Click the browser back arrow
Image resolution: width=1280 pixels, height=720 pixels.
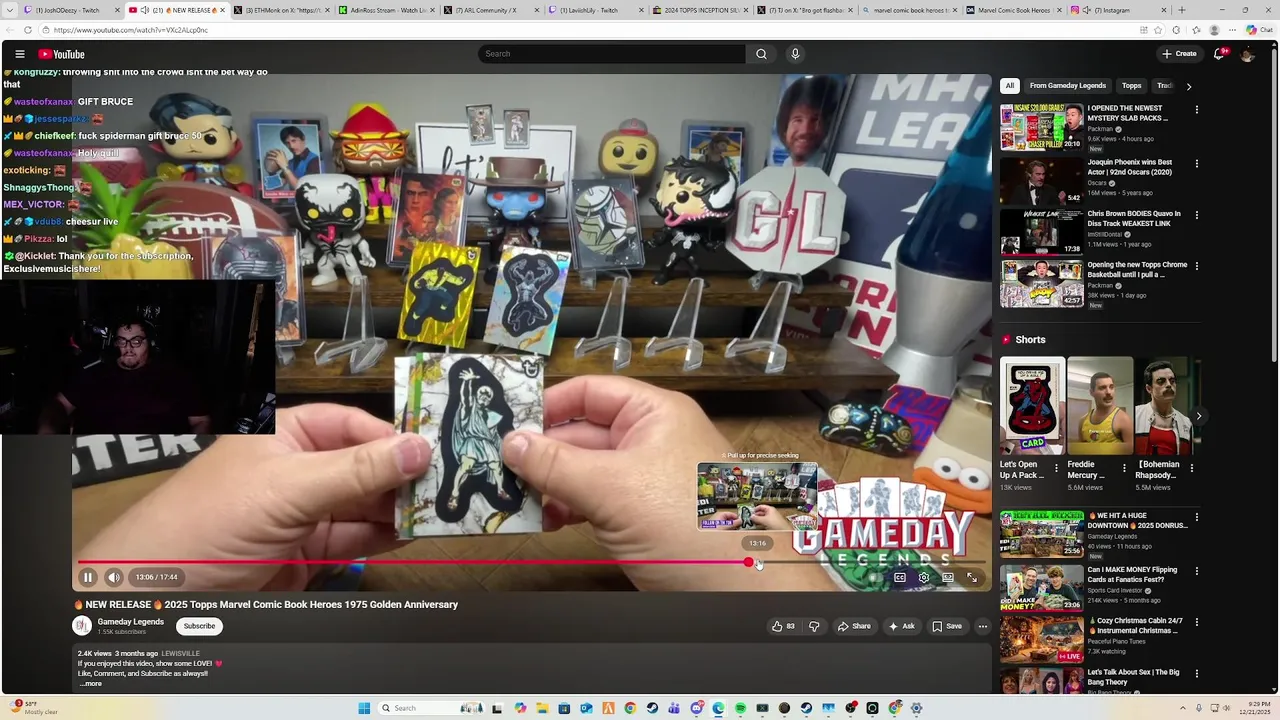[10, 30]
